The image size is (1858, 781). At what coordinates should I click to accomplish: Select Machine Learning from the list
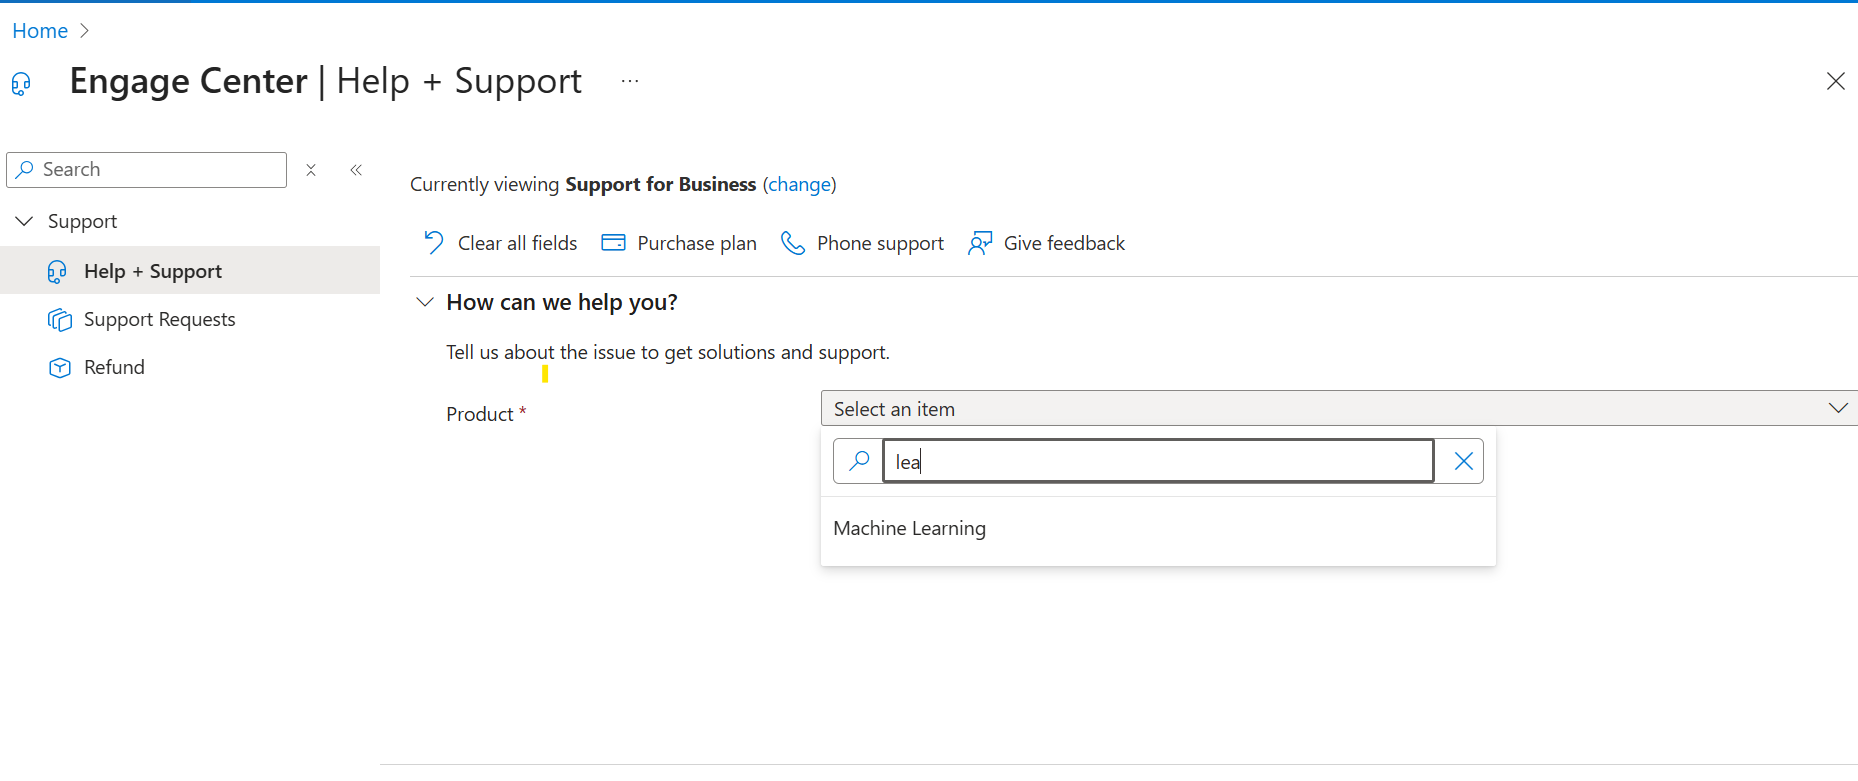[x=1158, y=528]
